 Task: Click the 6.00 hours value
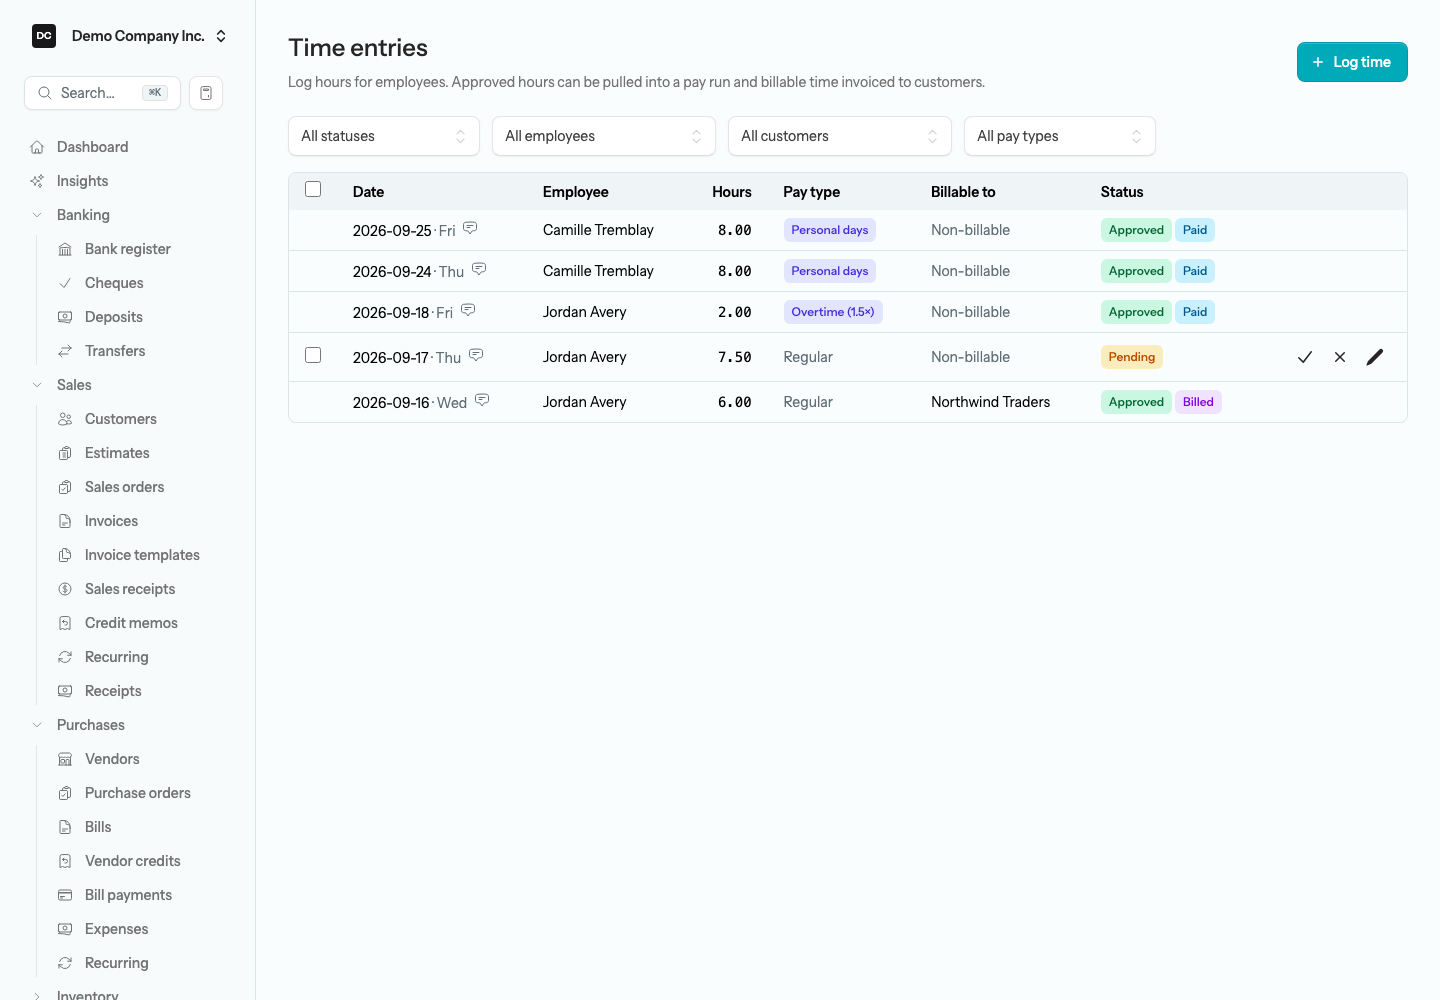click(x=735, y=402)
